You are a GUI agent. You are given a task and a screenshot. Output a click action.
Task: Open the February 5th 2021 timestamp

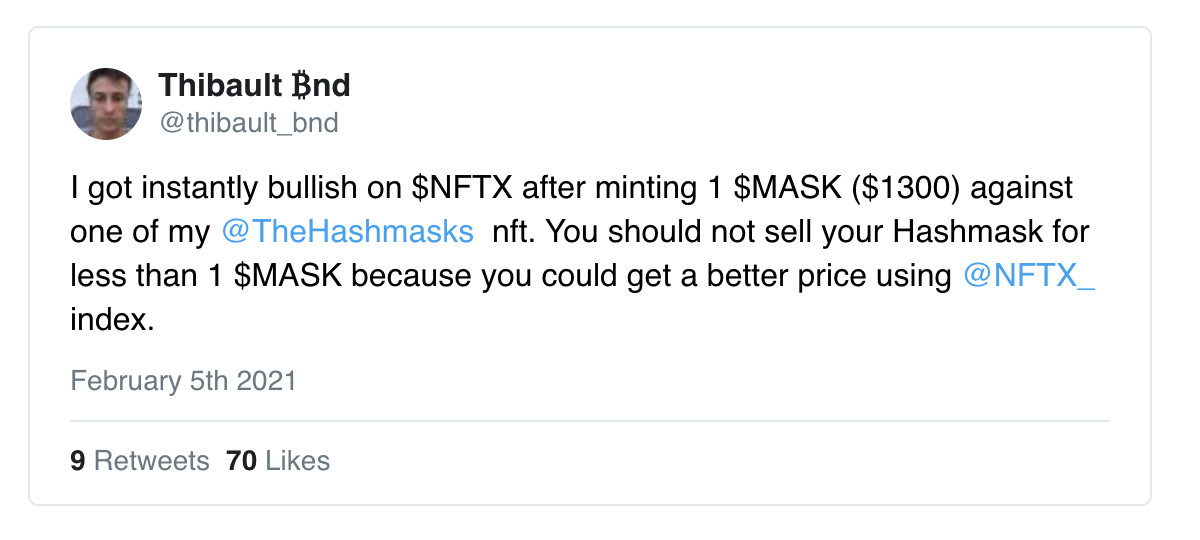click(184, 381)
